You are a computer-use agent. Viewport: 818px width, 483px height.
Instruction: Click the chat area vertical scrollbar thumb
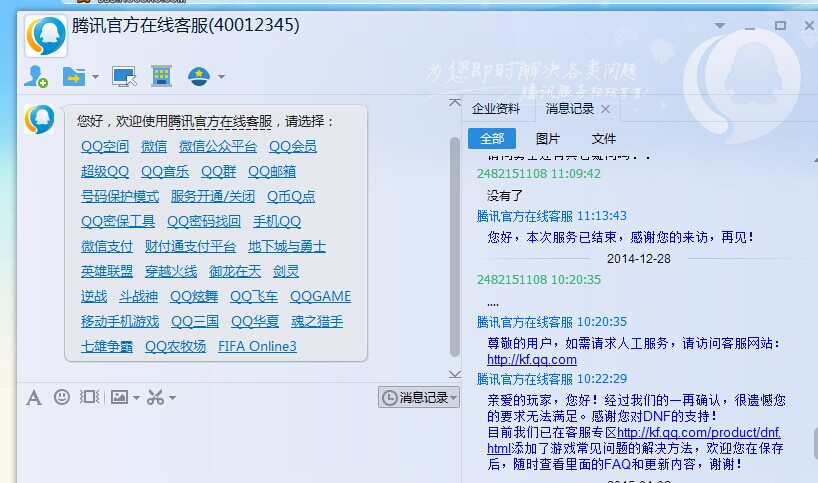[x=455, y=247]
